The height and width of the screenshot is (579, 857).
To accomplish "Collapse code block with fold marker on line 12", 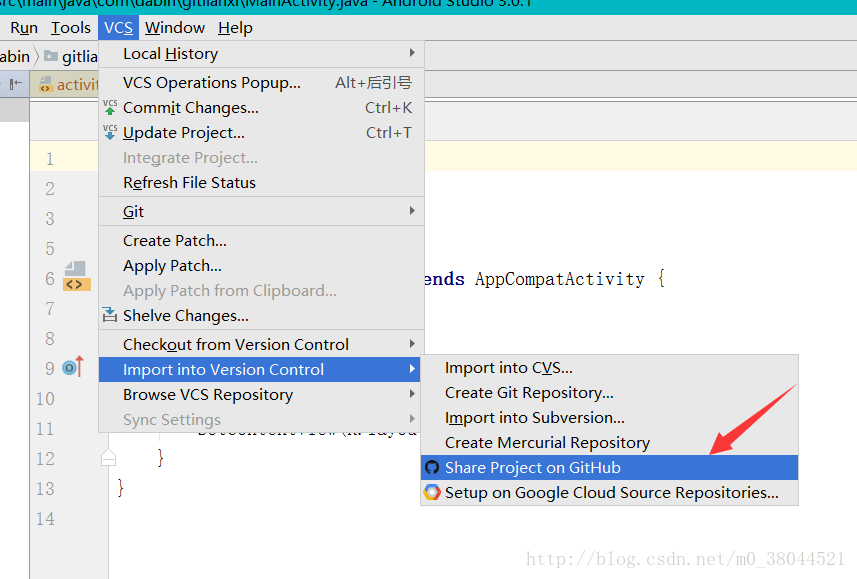I will [108, 458].
